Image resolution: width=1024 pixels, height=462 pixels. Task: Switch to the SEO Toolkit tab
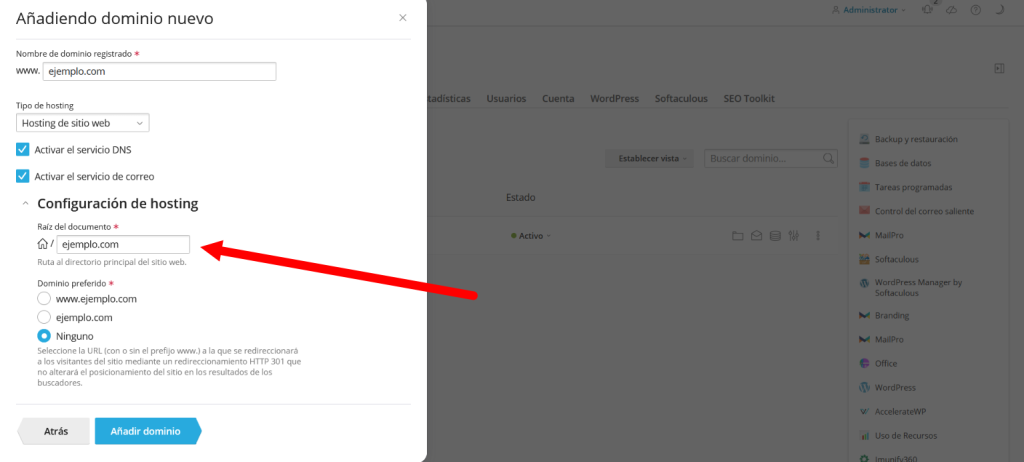click(x=748, y=99)
